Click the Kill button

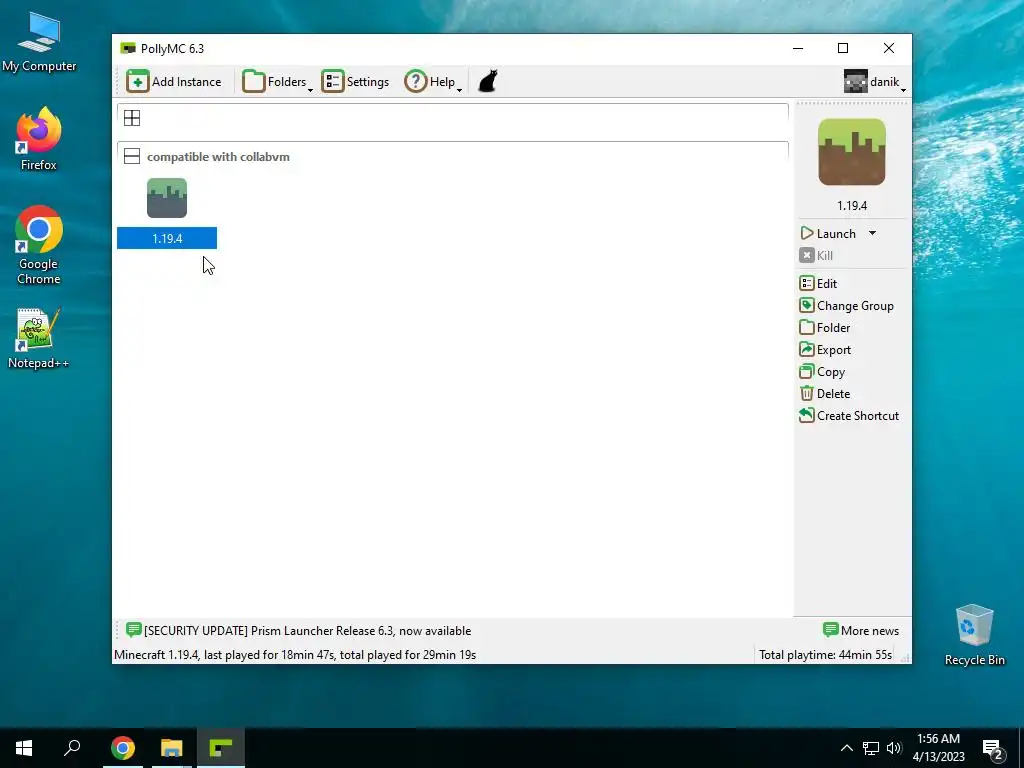[816, 255]
